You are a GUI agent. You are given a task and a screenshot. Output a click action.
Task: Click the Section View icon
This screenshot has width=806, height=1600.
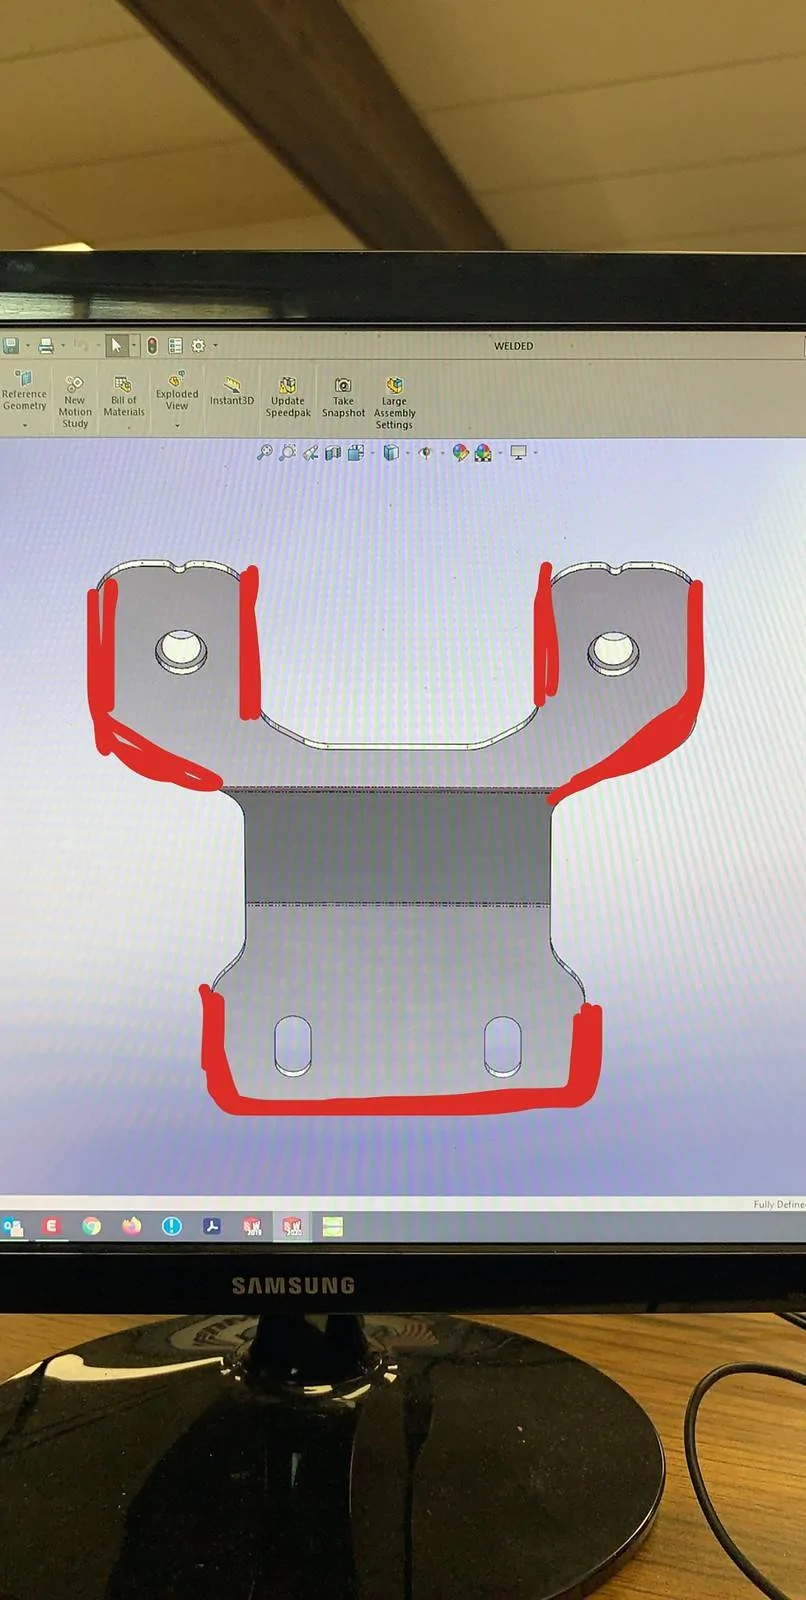(x=333, y=453)
